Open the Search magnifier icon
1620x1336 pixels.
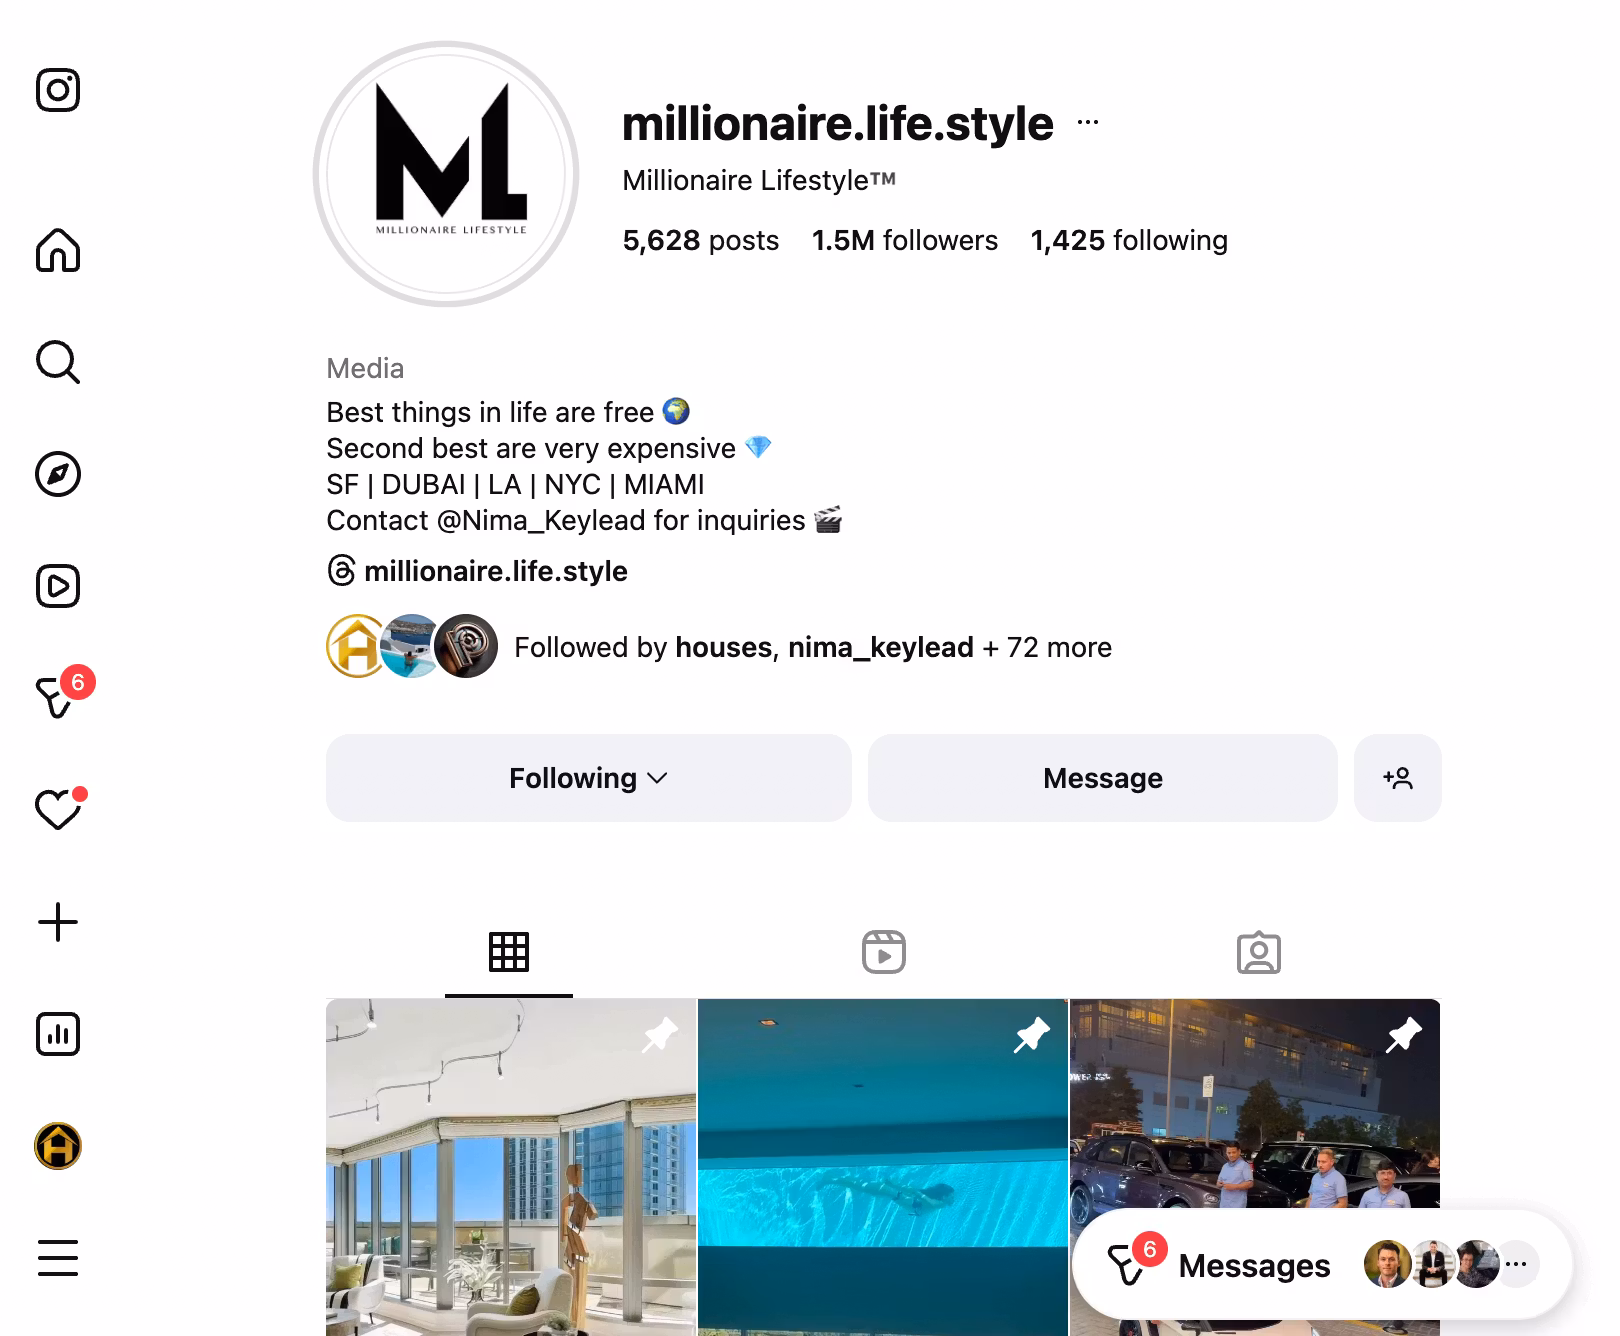(58, 362)
